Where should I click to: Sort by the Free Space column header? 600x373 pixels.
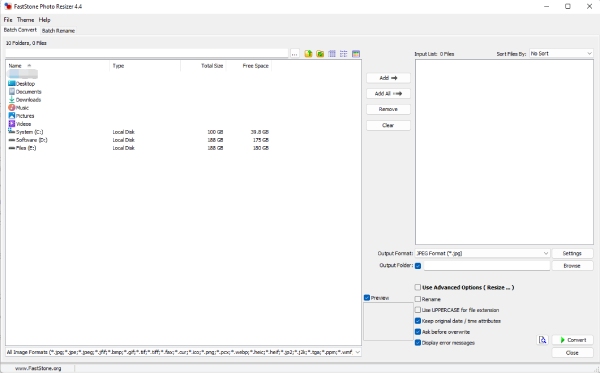pyautogui.click(x=249, y=66)
